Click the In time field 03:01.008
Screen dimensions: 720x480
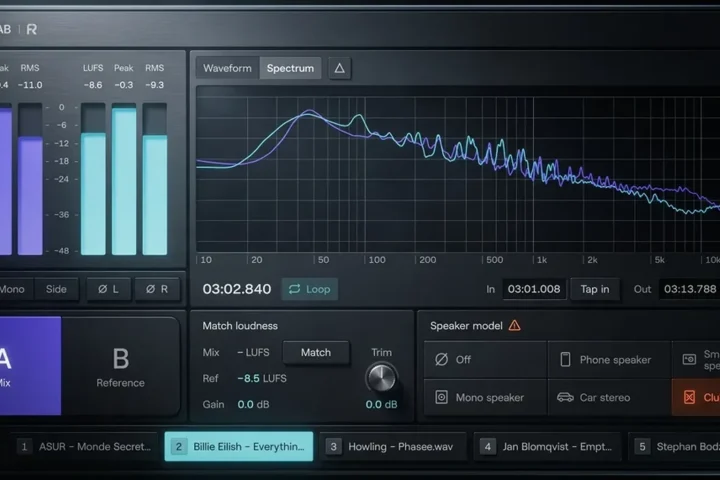(x=534, y=289)
